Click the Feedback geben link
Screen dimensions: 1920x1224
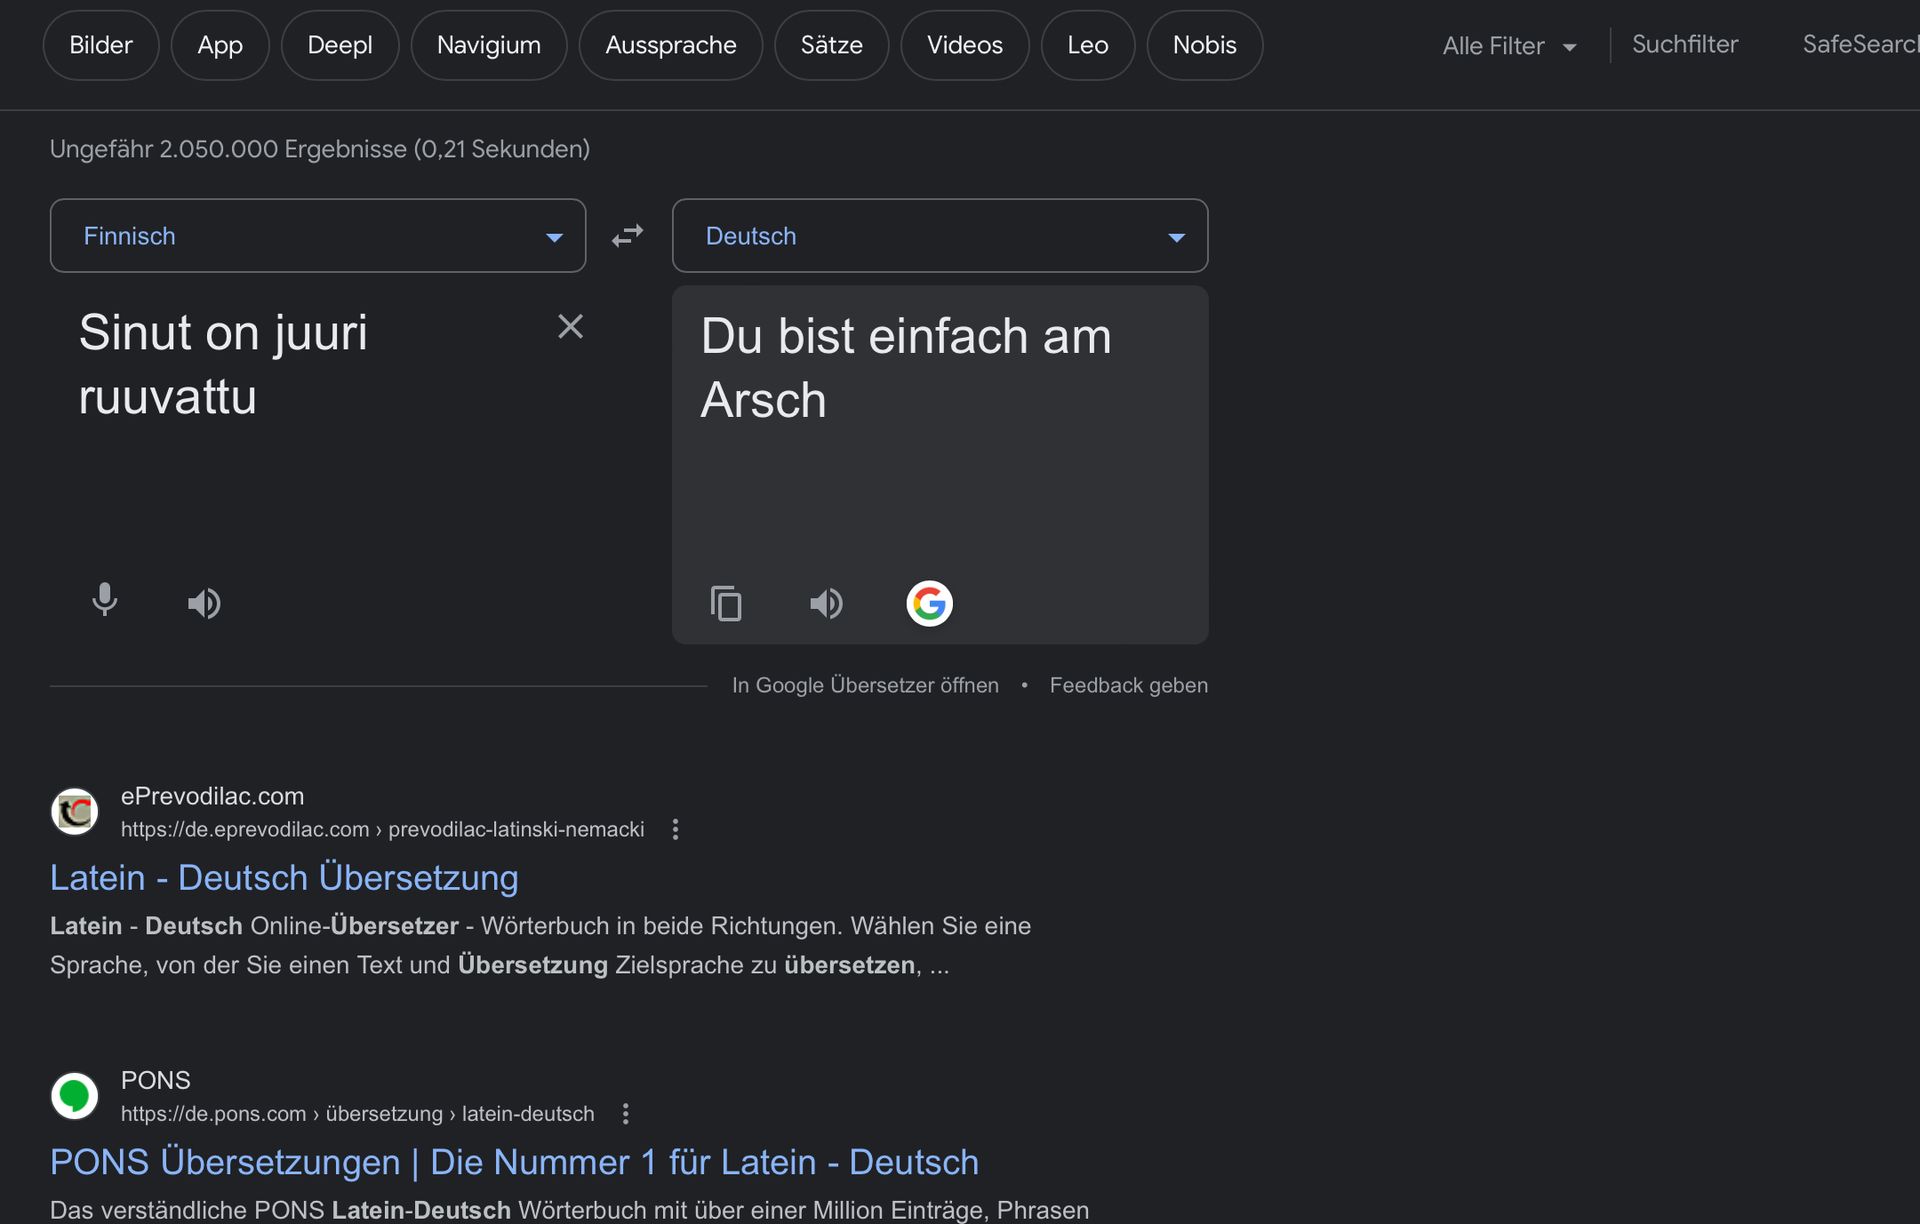tap(1128, 685)
